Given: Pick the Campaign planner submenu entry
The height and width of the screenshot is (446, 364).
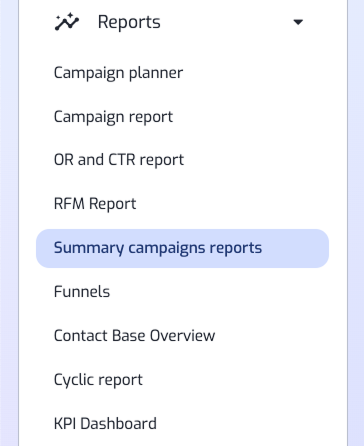Looking at the screenshot, I should coord(118,73).
